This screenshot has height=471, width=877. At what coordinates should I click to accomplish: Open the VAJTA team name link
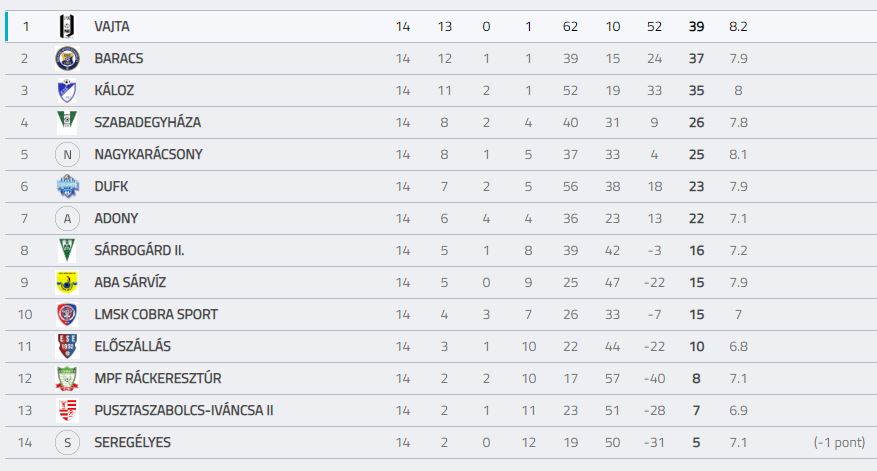coord(112,26)
